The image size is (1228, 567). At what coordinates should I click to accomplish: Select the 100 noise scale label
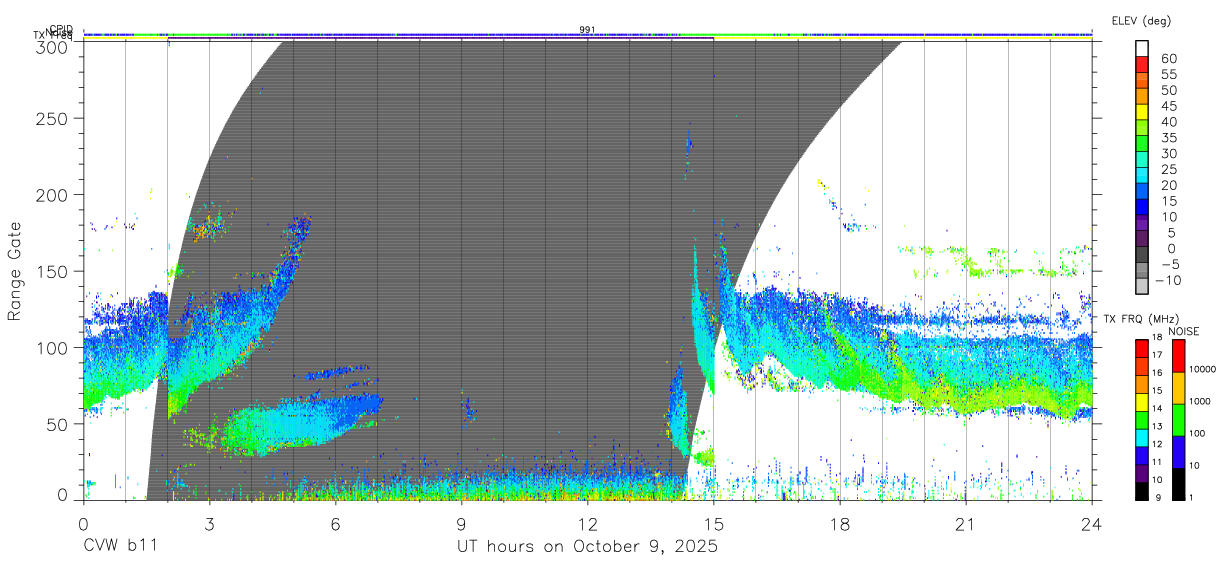pyautogui.click(x=1196, y=434)
